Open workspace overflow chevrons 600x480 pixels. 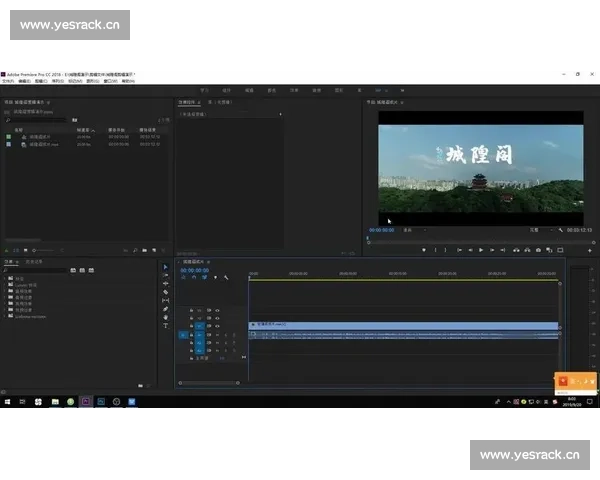coord(402,91)
